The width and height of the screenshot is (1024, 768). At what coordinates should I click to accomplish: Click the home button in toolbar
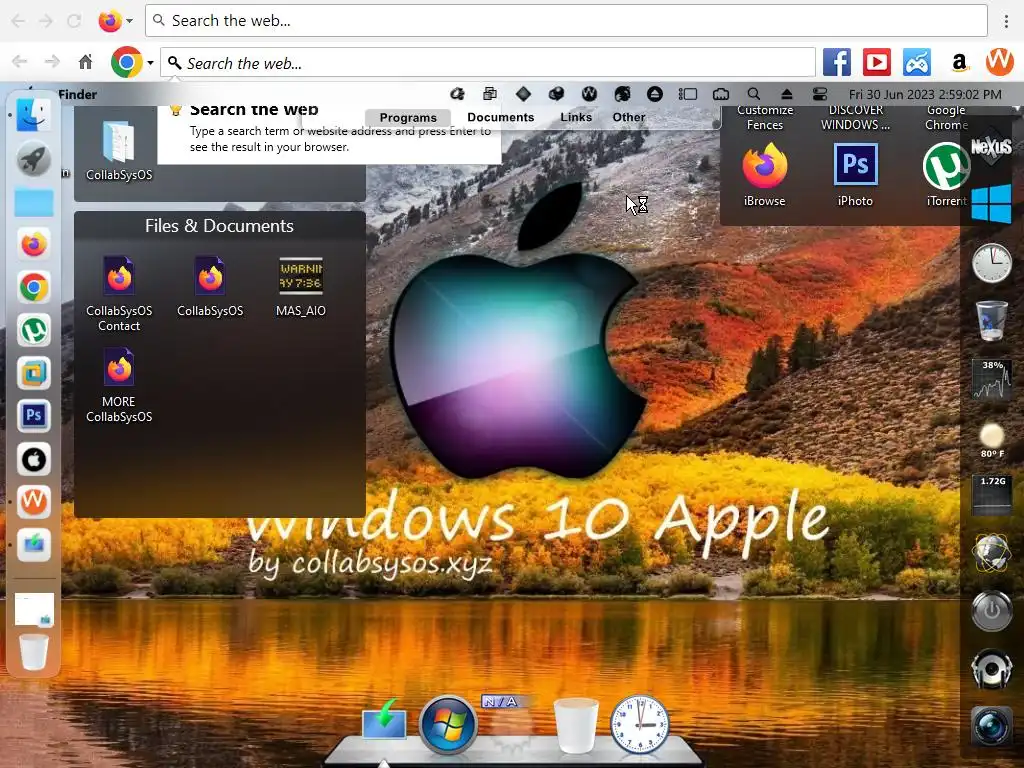86,62
